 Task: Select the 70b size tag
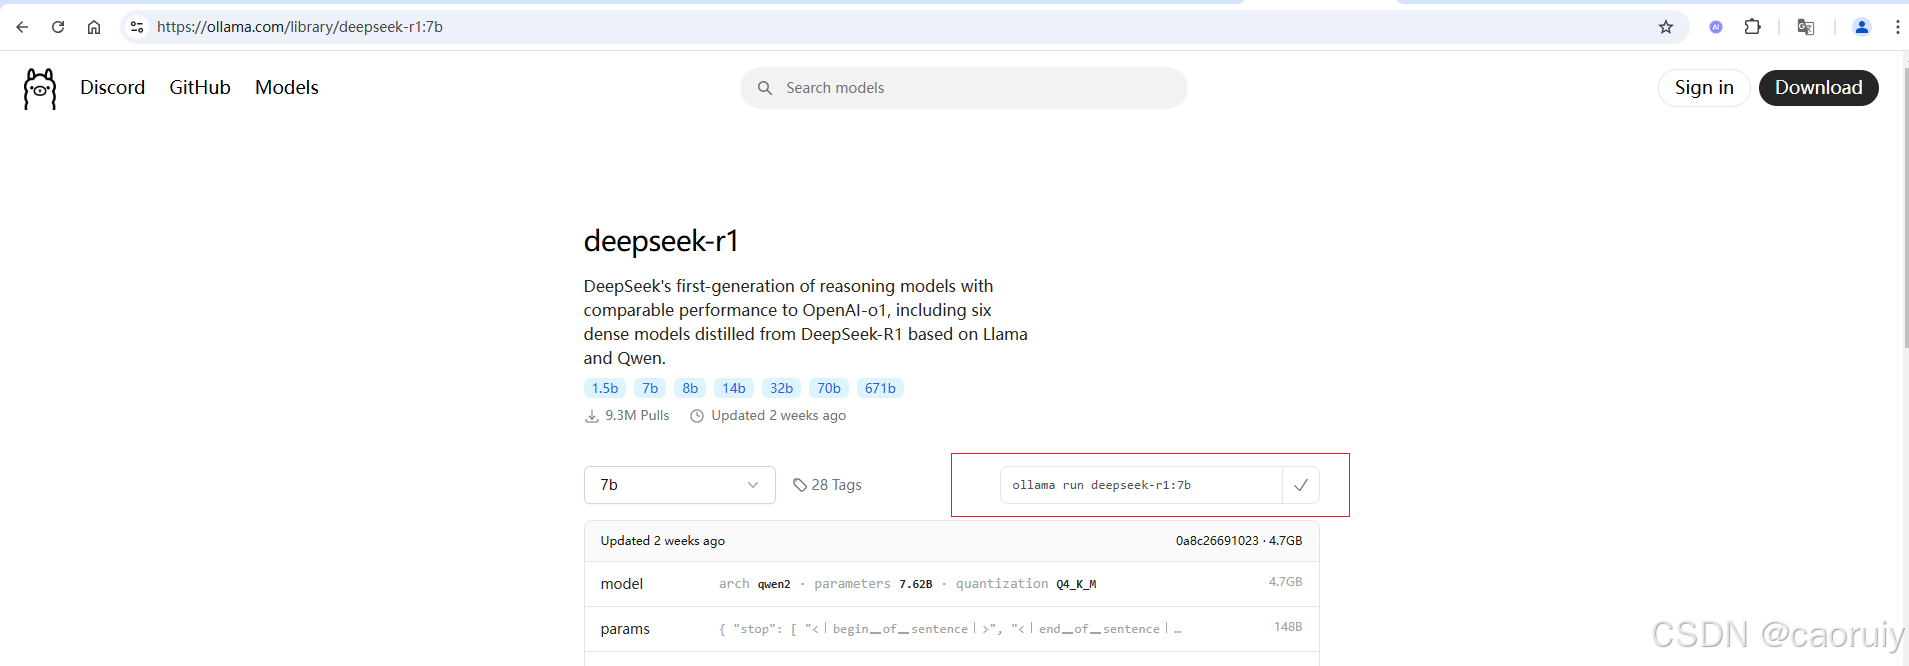point(829,388)
